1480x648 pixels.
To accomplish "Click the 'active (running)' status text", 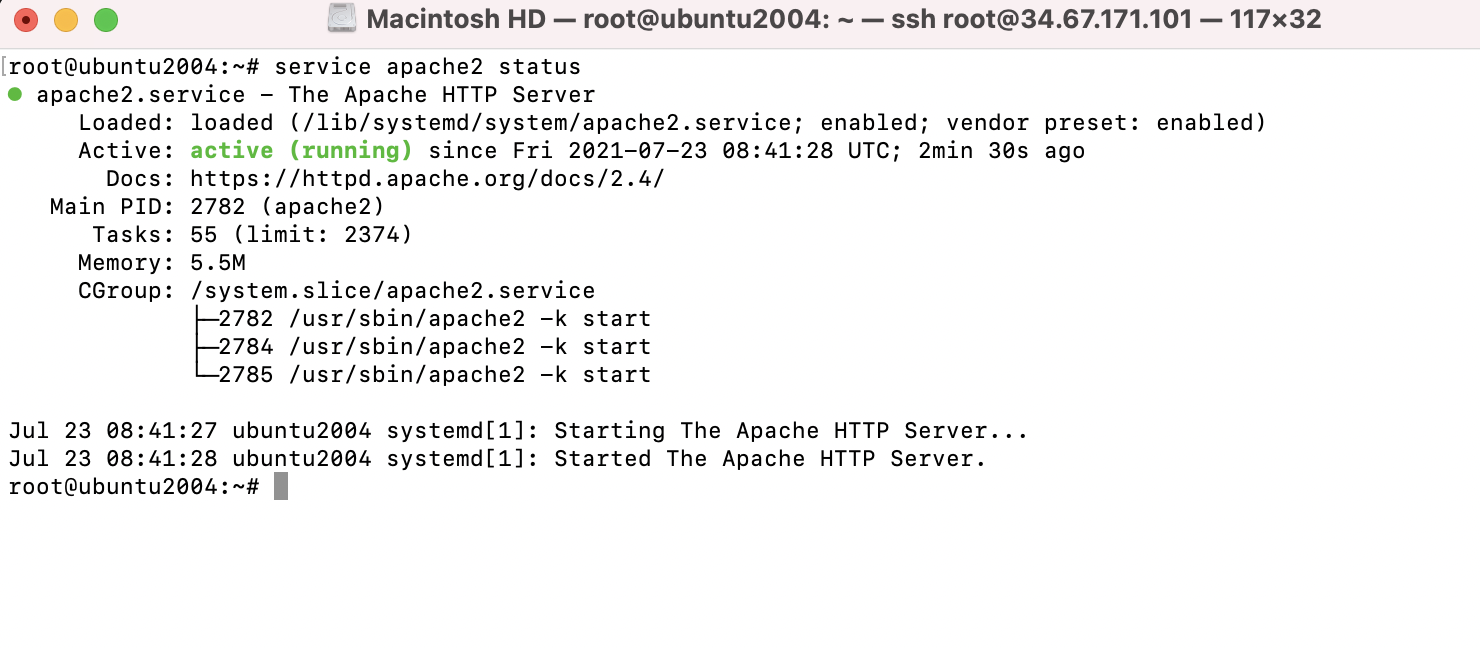I will coord(301,151).
